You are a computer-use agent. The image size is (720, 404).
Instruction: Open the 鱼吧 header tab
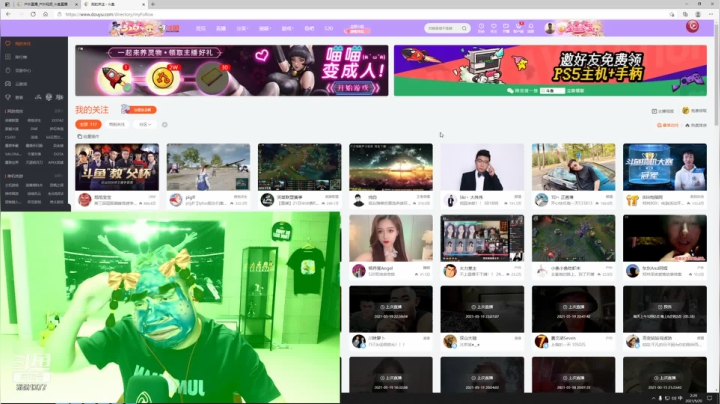[x=309, y=28]
